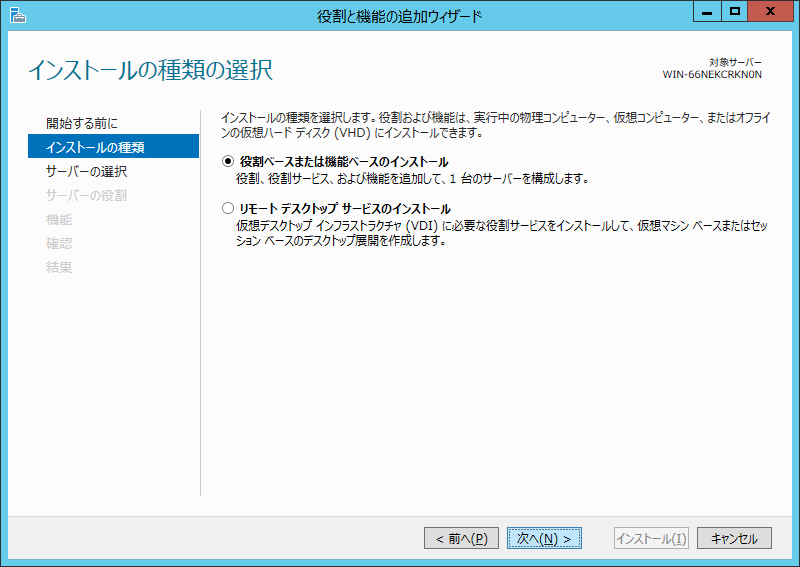Viewport: 800px width, 567px height.
Task: Minimize the wizard window
Action: [709, 12]
